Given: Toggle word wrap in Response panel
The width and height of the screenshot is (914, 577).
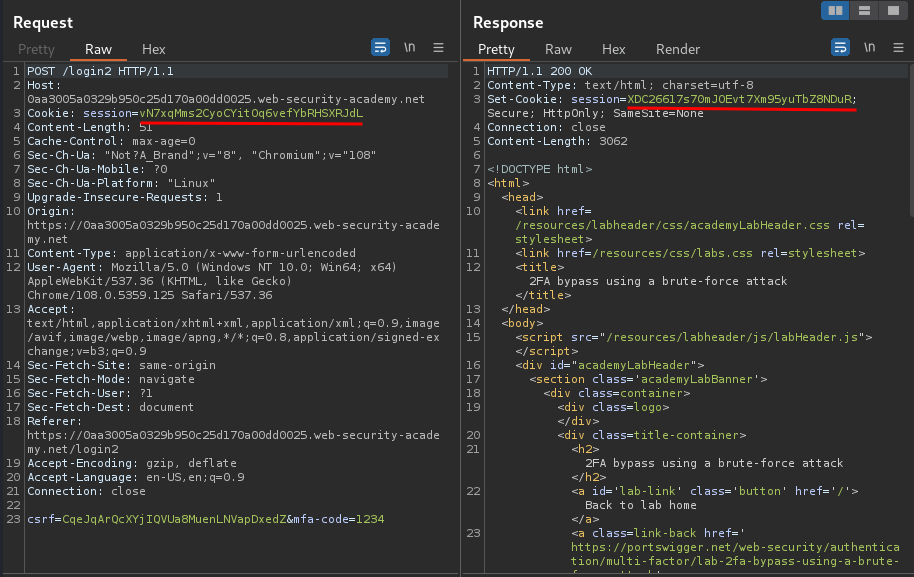Looking at the screenshot, I should (x=840, y=47).
